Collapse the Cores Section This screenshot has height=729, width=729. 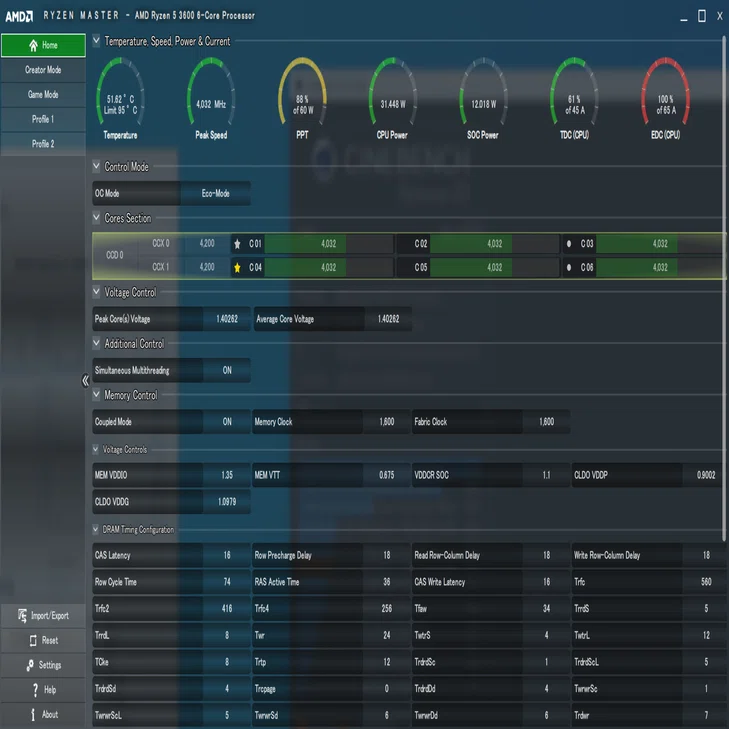click(x=96, y=217)
